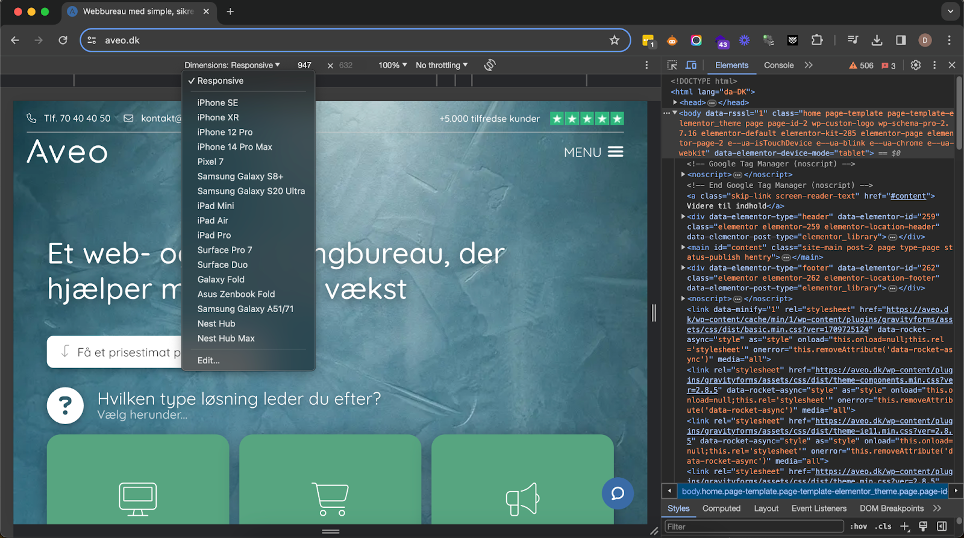964x538 pixels.
Task: Open DOM Breakpoints subtab
Action: pyautogui.click(x=891, y=508)
